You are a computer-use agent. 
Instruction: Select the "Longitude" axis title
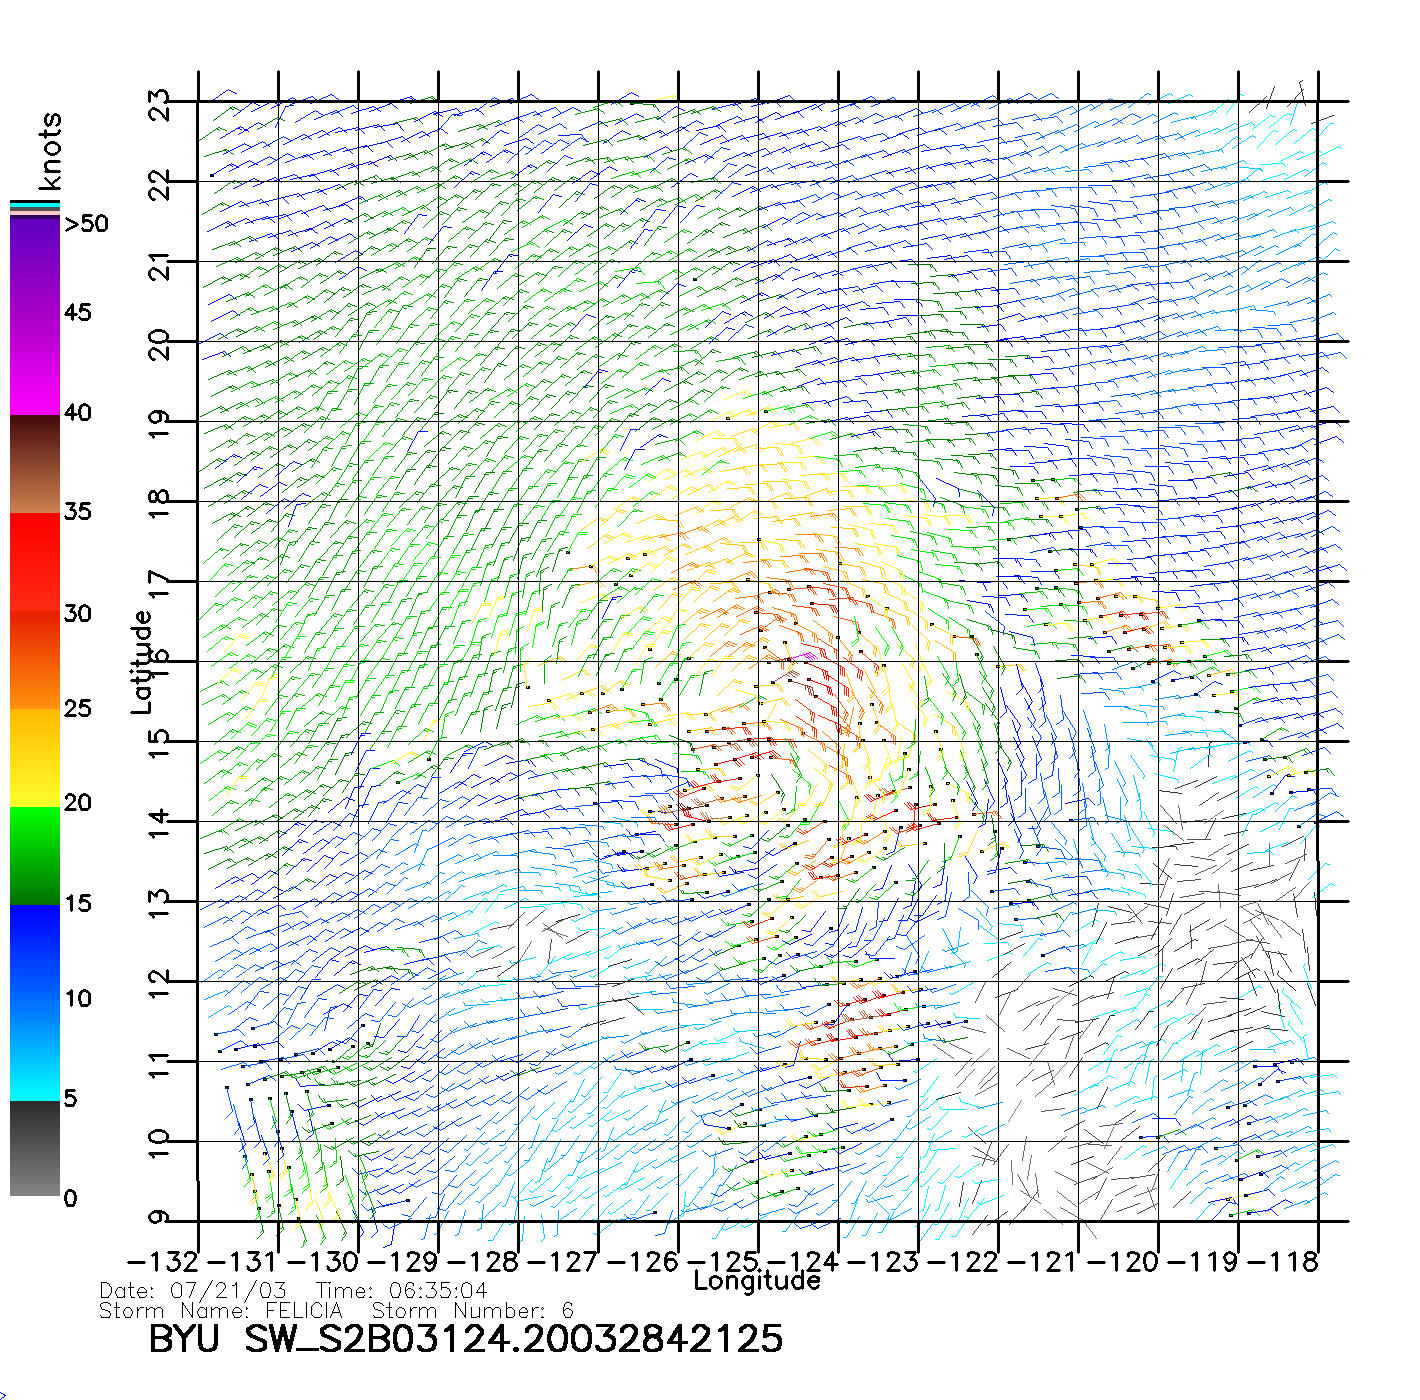757,1281
